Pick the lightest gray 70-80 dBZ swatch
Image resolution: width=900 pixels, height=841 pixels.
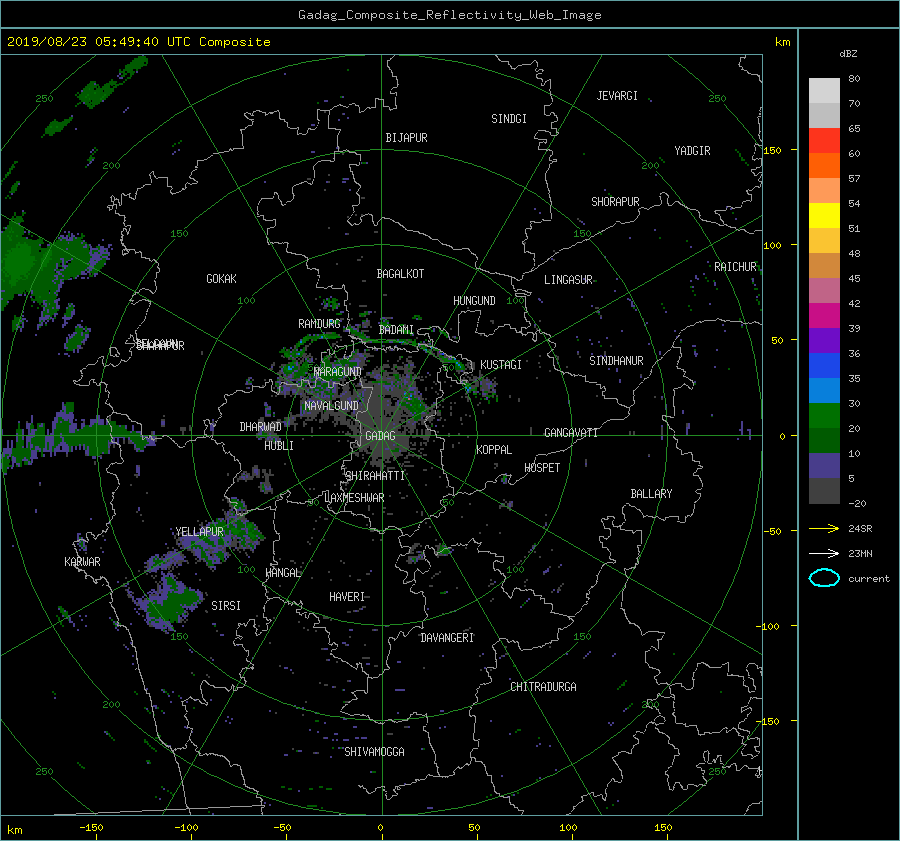coord(824,91)
